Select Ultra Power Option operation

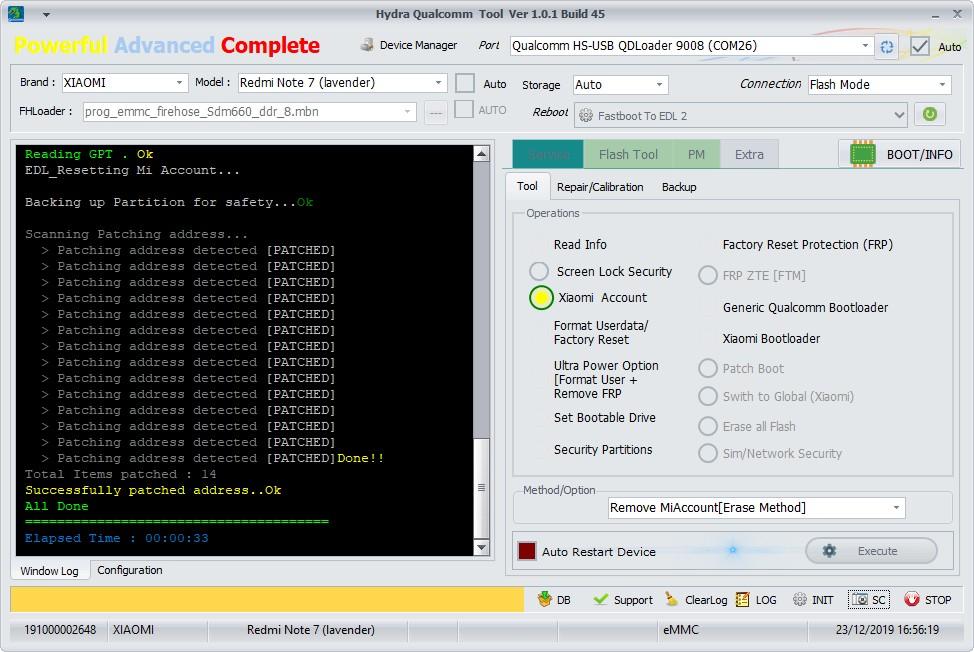[606, 379]
